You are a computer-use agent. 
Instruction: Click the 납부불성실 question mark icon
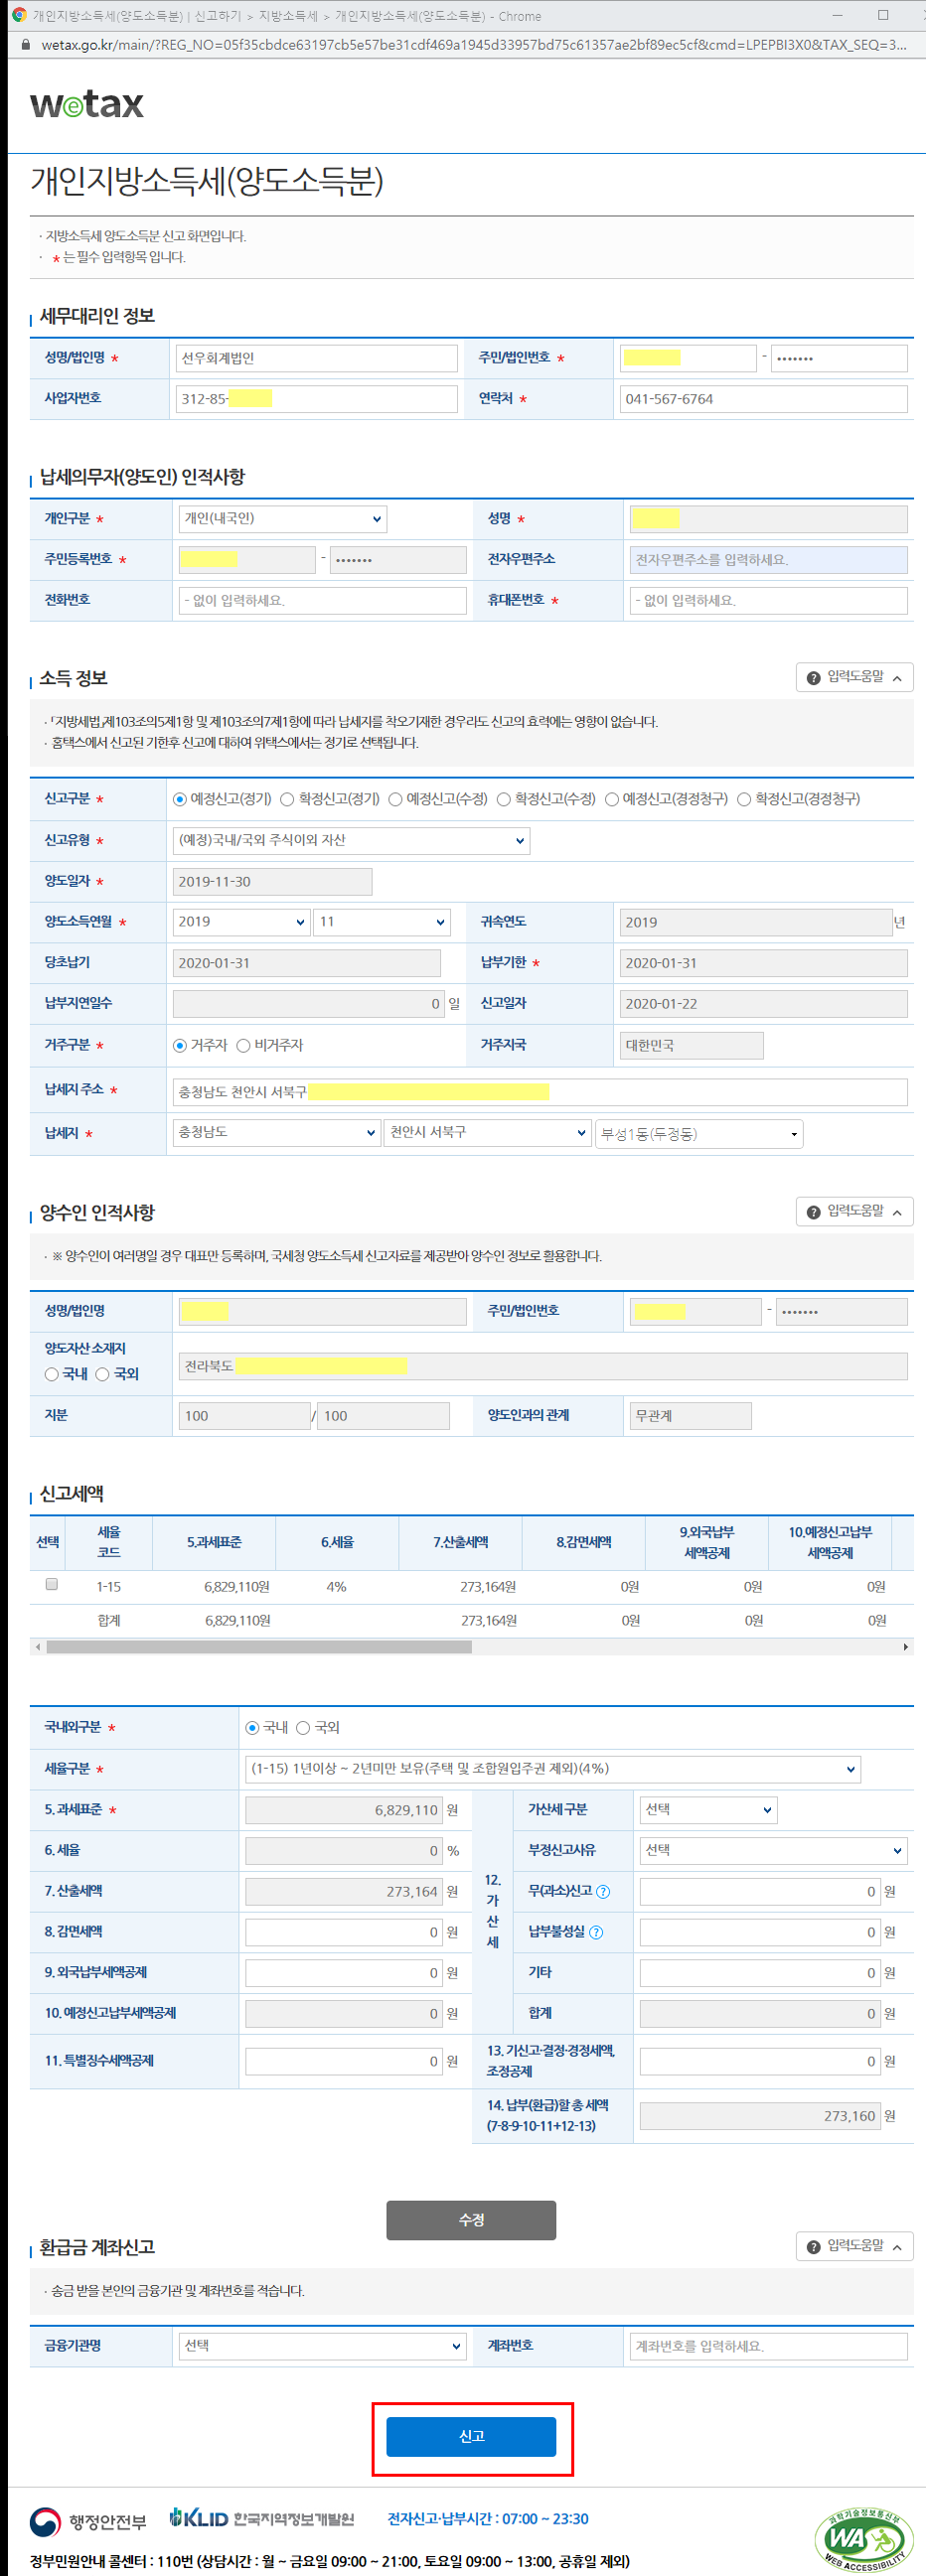[596, 1933]
